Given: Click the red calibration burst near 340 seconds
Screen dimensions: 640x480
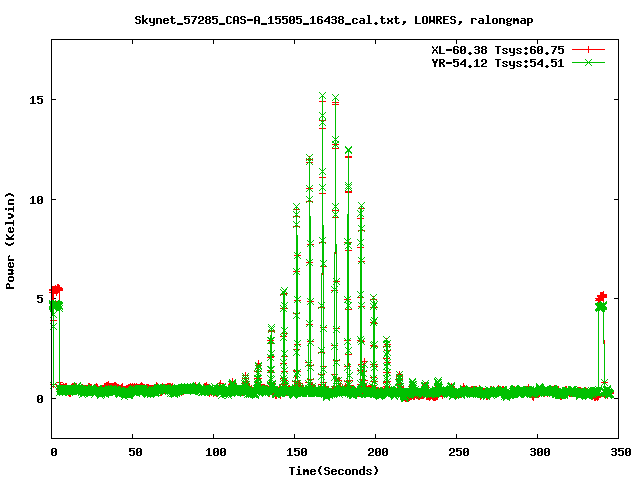Looking at the screenshot, I should [x=601, y=297].
